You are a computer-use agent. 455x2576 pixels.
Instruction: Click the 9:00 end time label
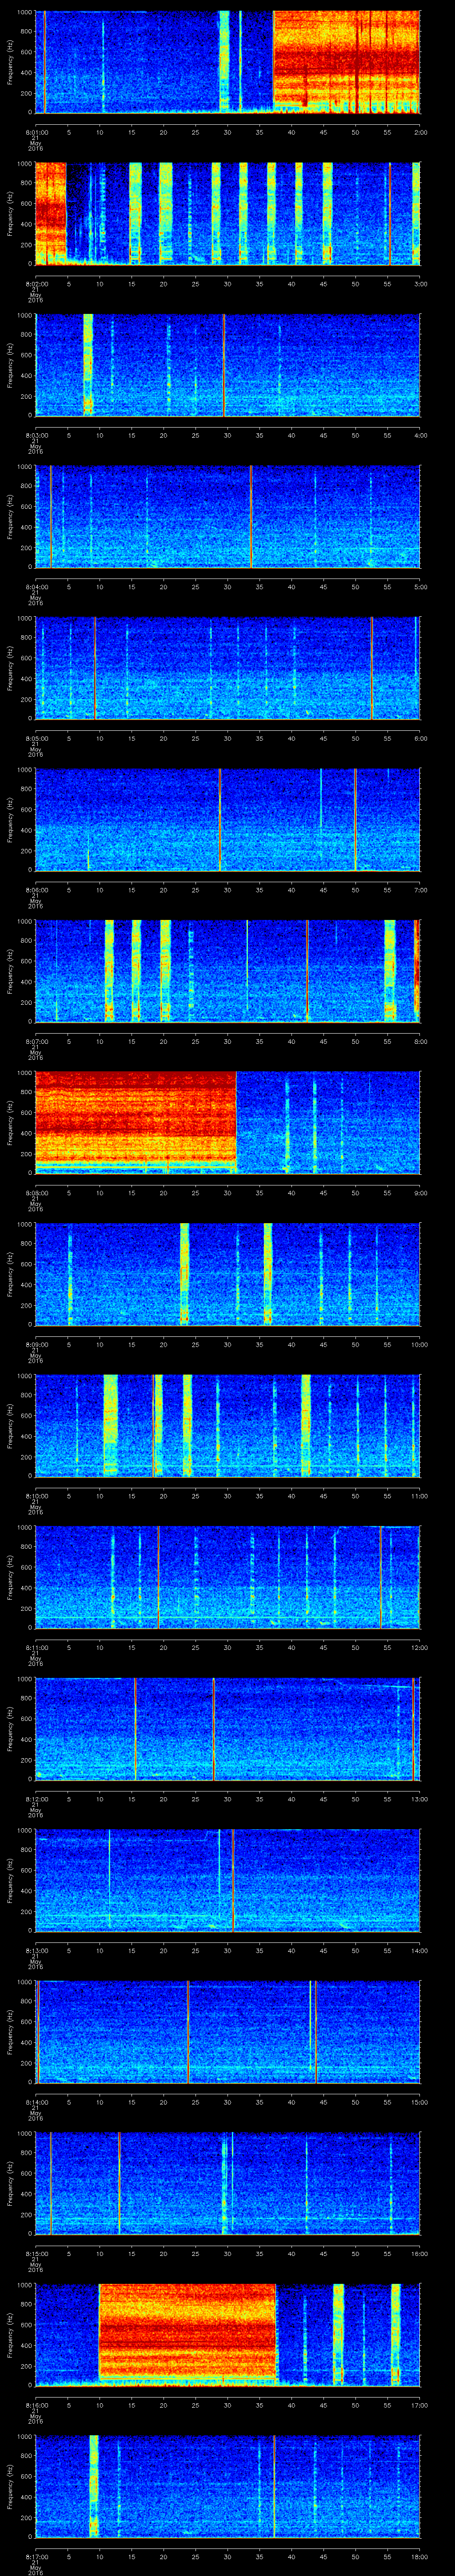[420, 1193]
